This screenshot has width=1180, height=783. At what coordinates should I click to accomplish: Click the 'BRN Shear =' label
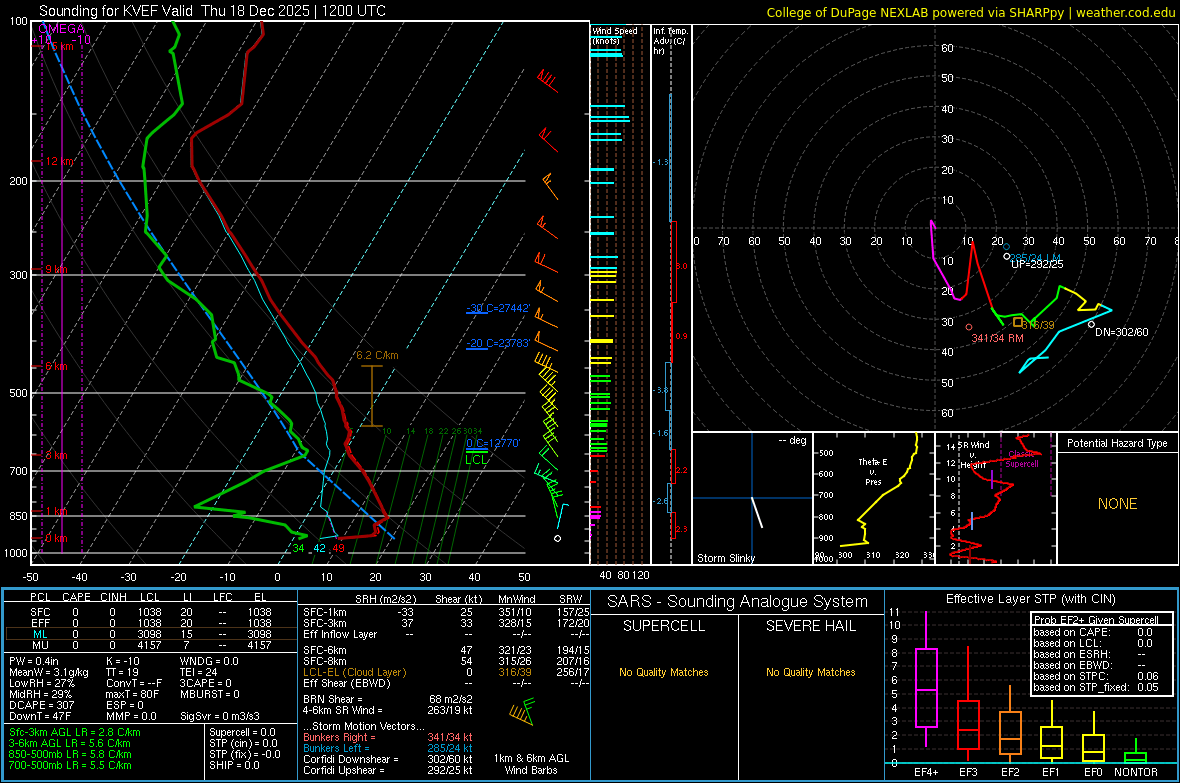333,699
